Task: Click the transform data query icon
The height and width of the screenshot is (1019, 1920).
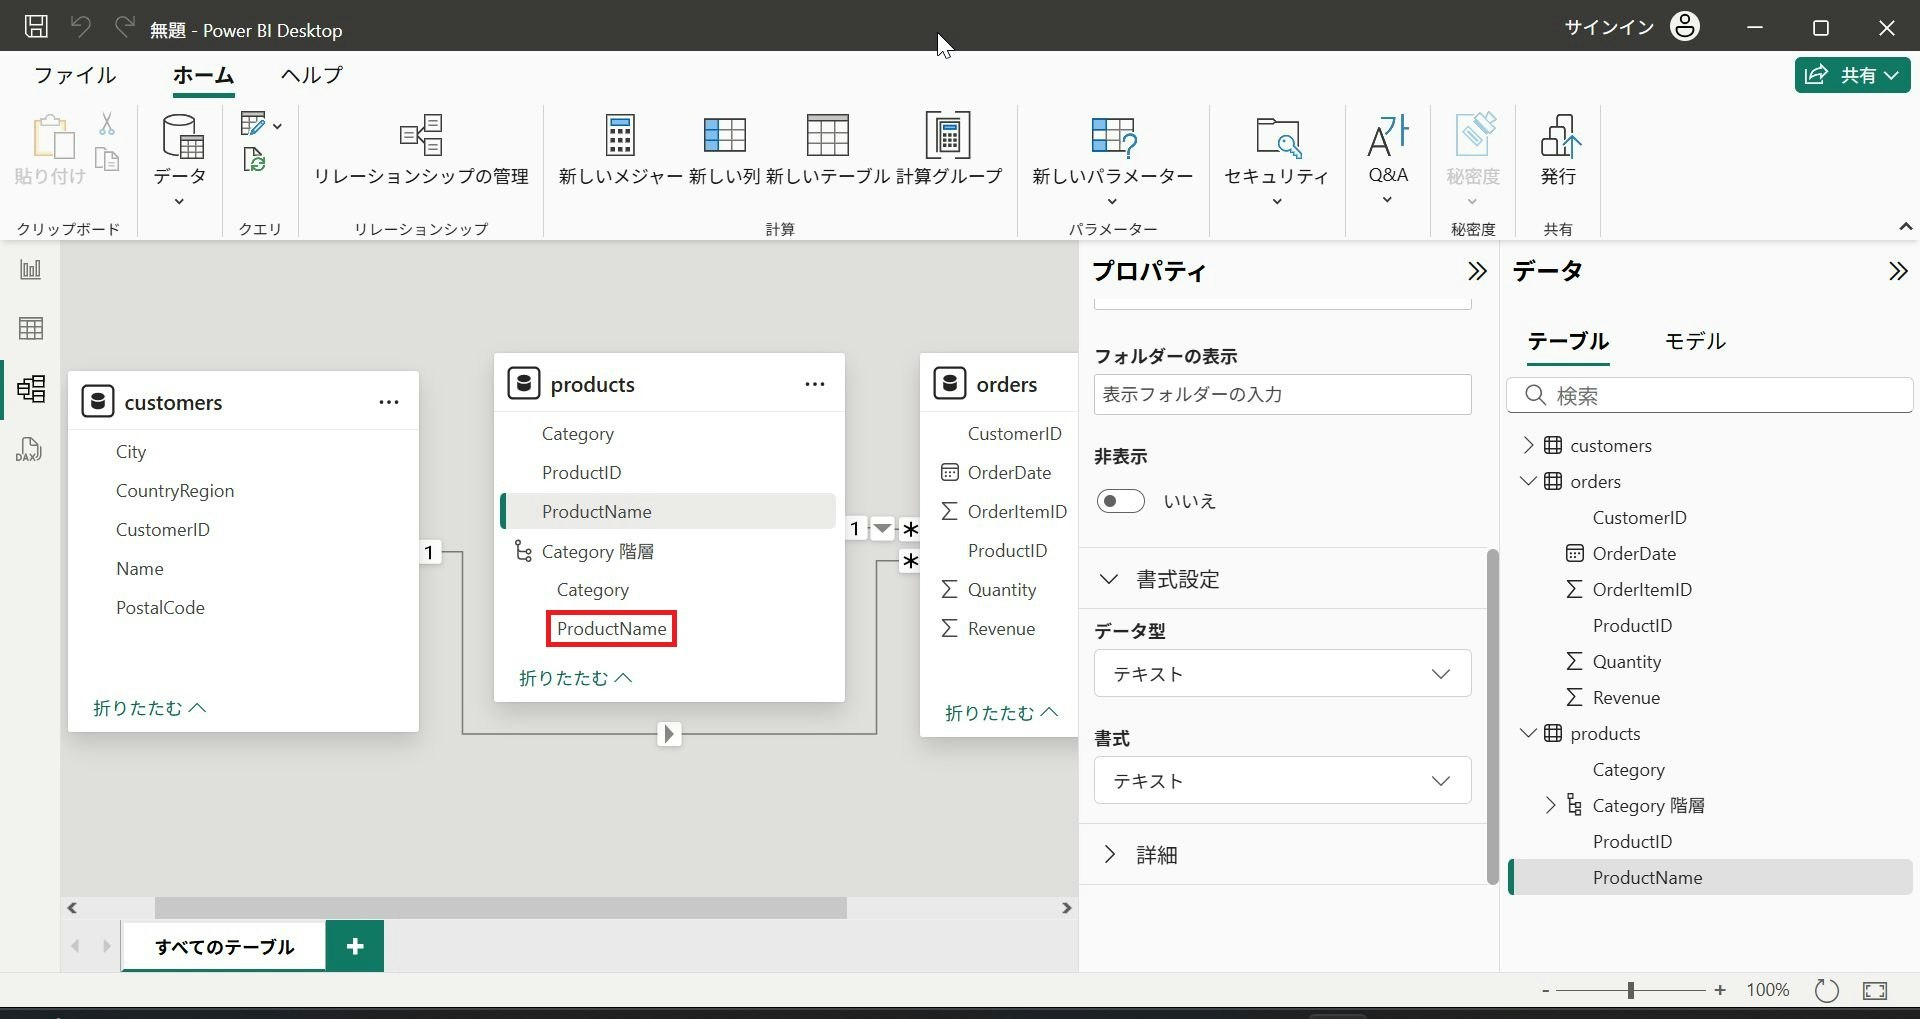Action: click(254, 124)
